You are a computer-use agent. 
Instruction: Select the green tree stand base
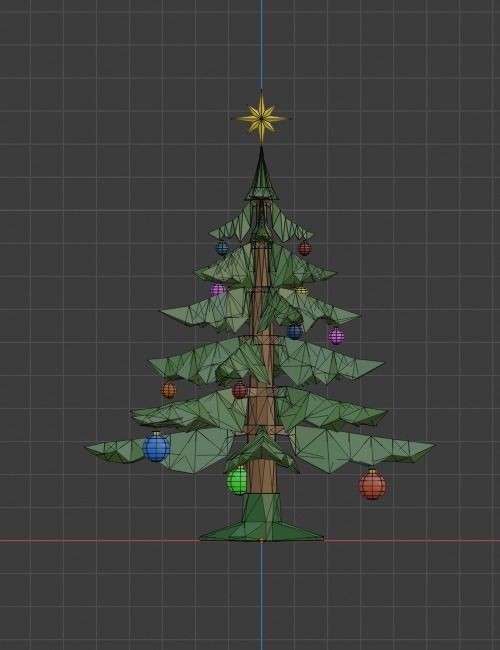[261, 517]
